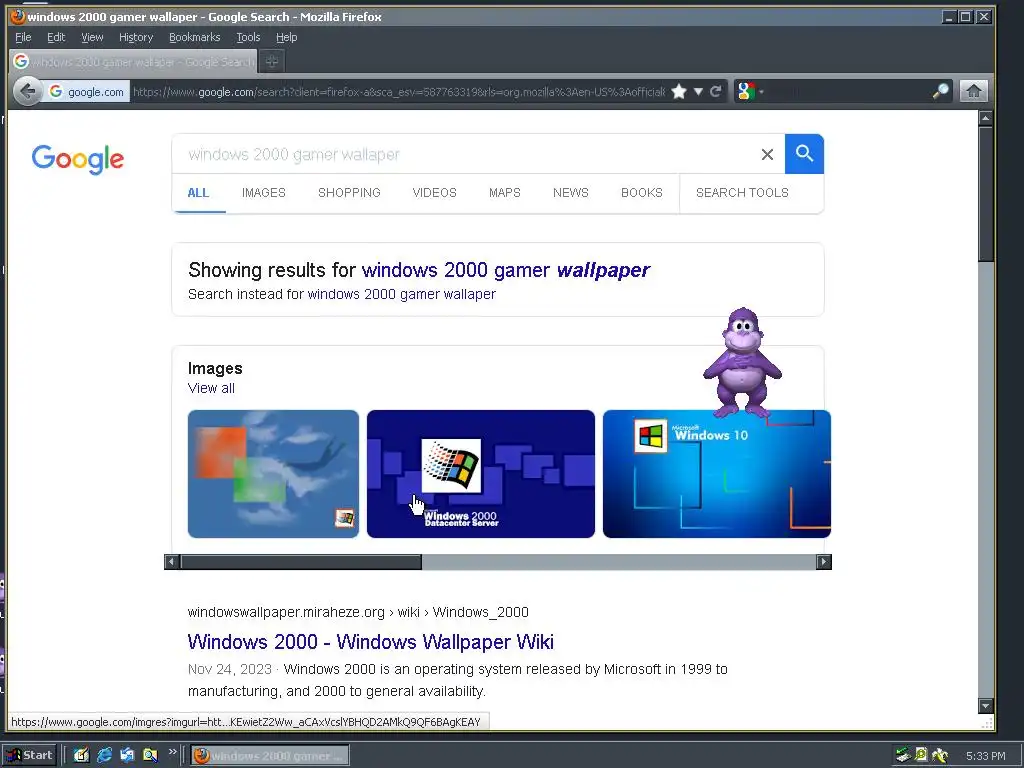Click the images carousel left scroll arrow
Image resolution: width=1024 pixels, height=768 pixels.
(172, 562)
